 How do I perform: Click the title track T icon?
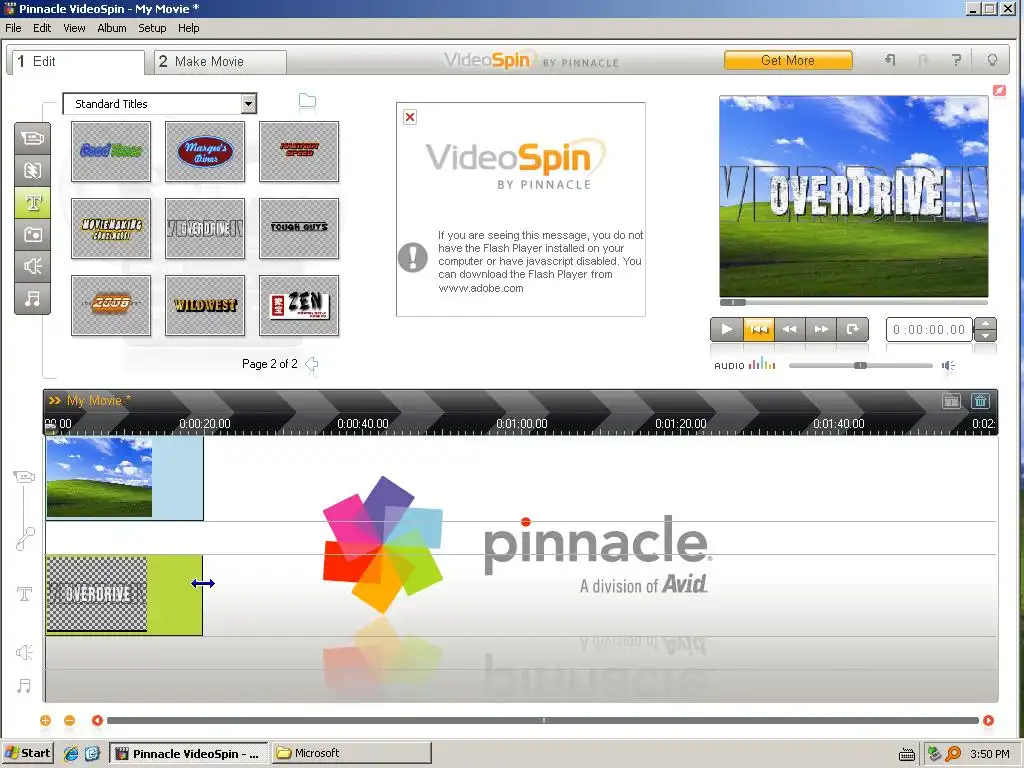click(24, 594)
